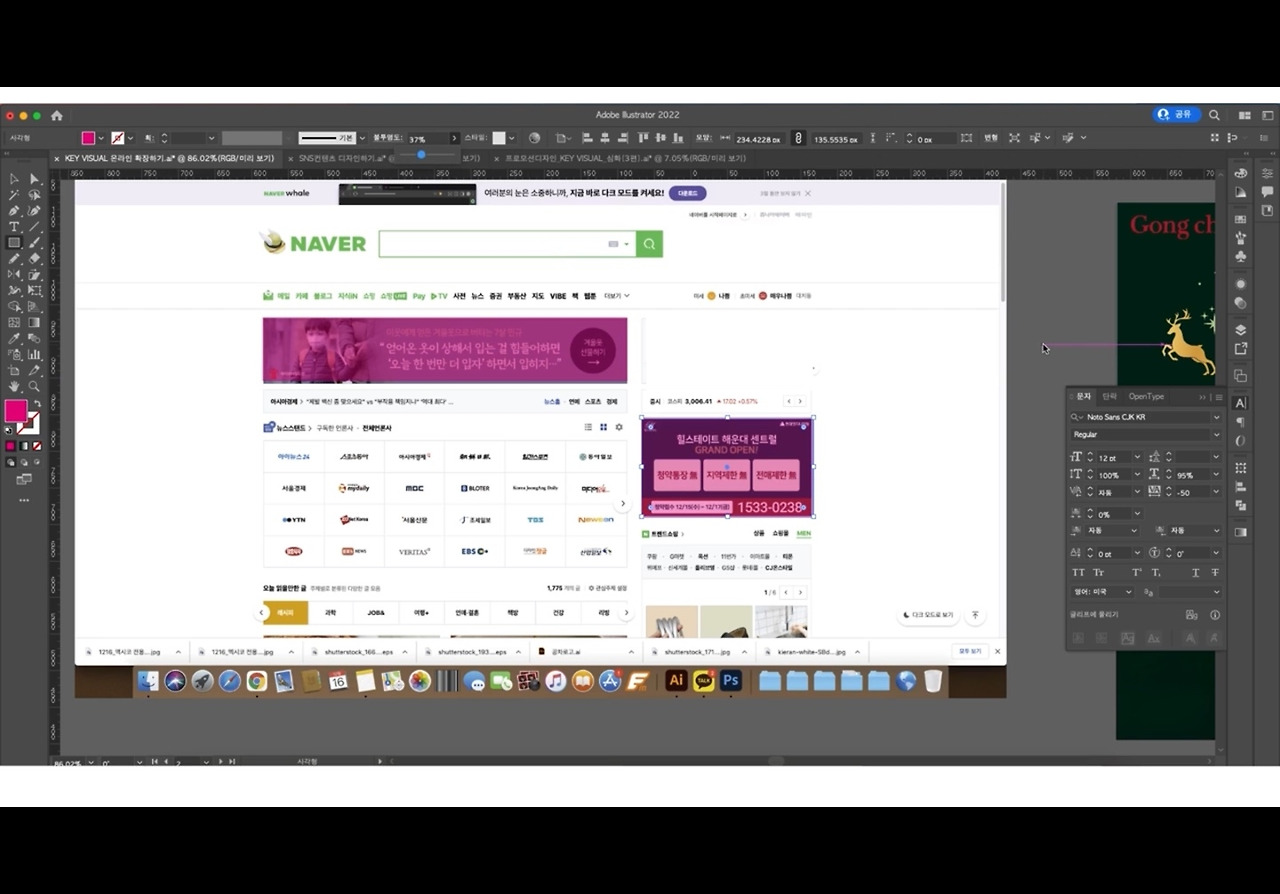Open the language dropdown in the Character panel
This screenshot has width=1280, height=894.
click(1101, 592)
